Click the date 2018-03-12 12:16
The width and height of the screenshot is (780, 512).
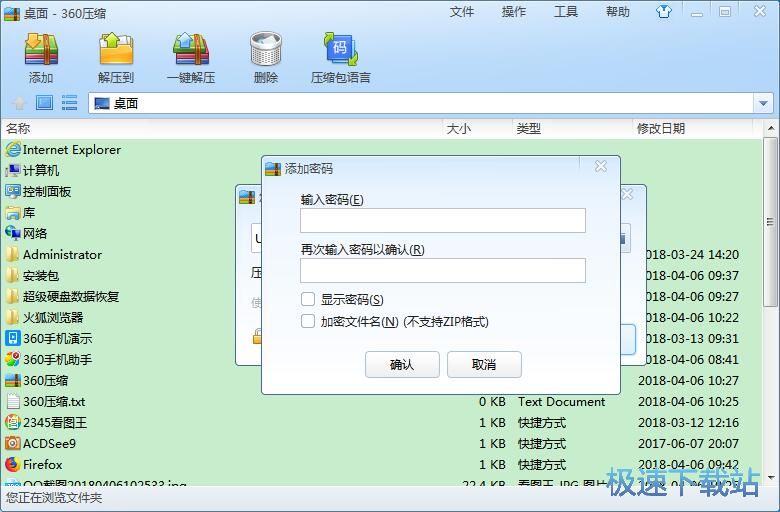pyautogui.click(x=688, y=422)
